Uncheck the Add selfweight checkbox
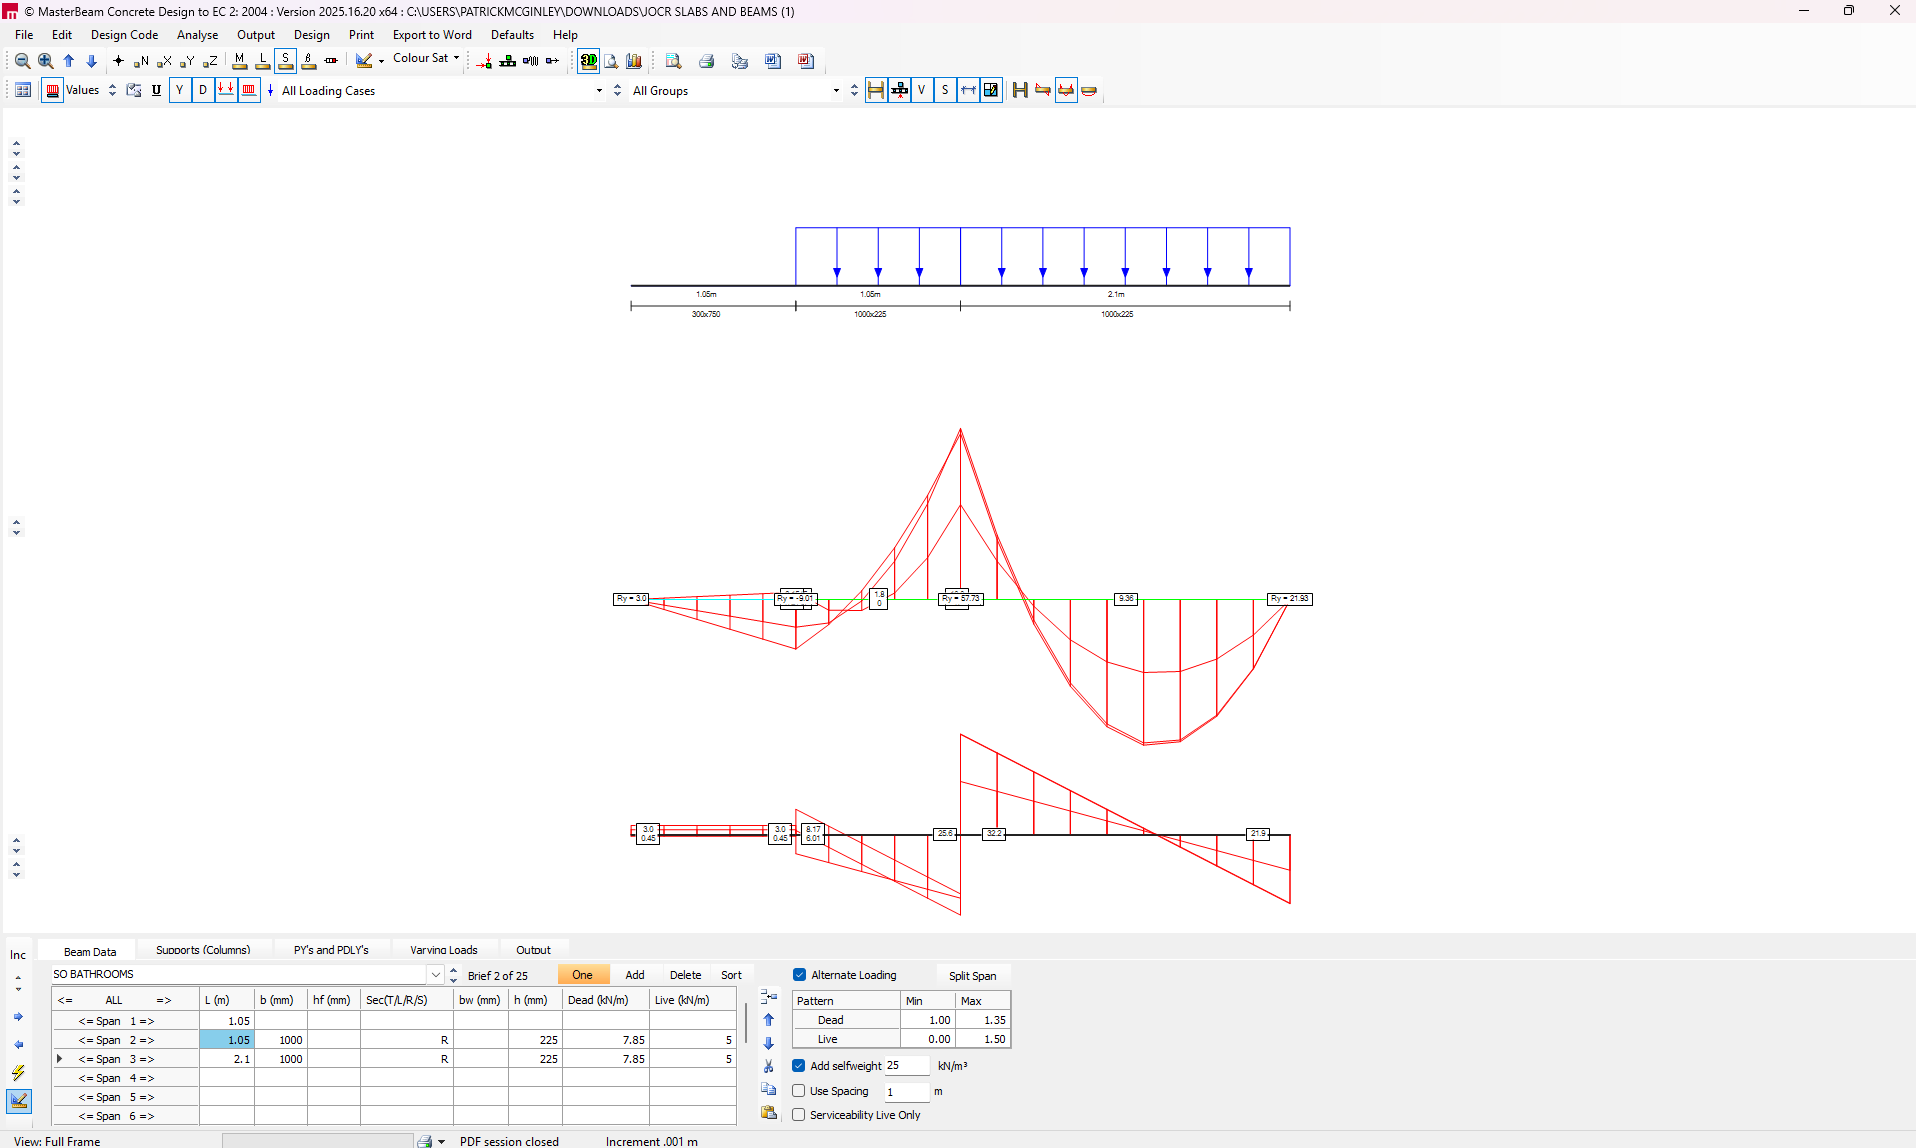 point(798,1066)
